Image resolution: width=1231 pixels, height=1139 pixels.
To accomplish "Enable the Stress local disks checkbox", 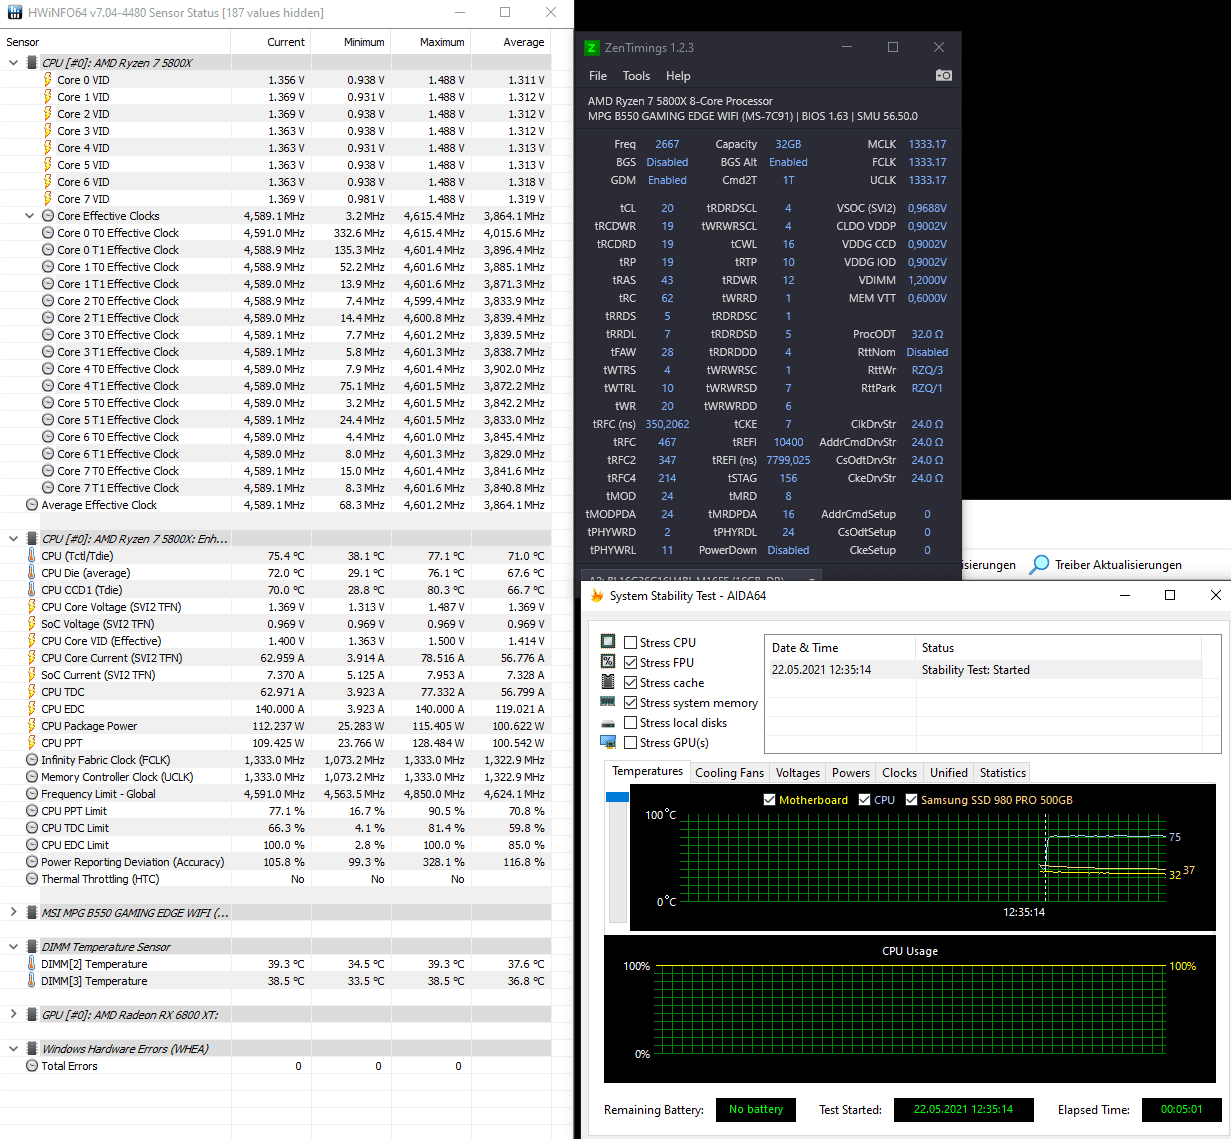I will tap(630, 723).
